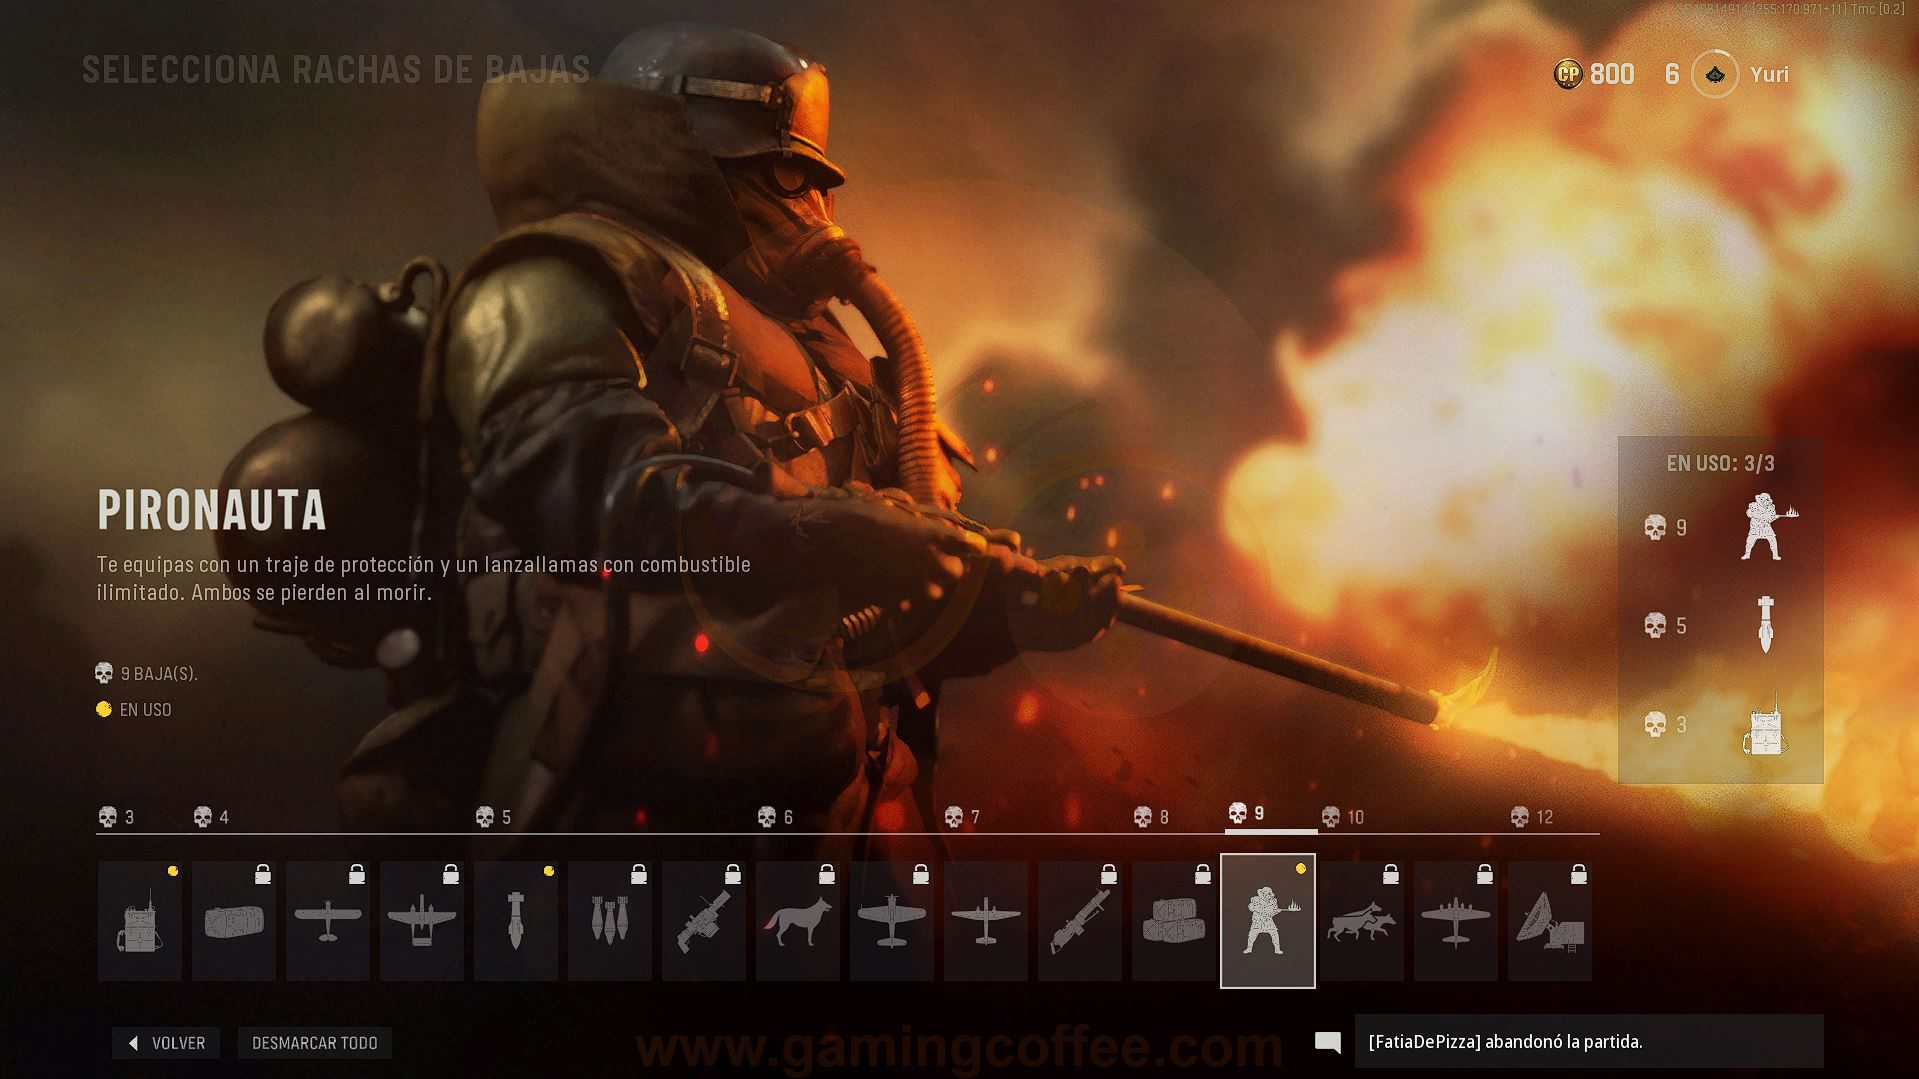This screenshot has width=1919, height=1079.
Task: Jump to the 7-kill skull tier
Action: coord(962,817)
